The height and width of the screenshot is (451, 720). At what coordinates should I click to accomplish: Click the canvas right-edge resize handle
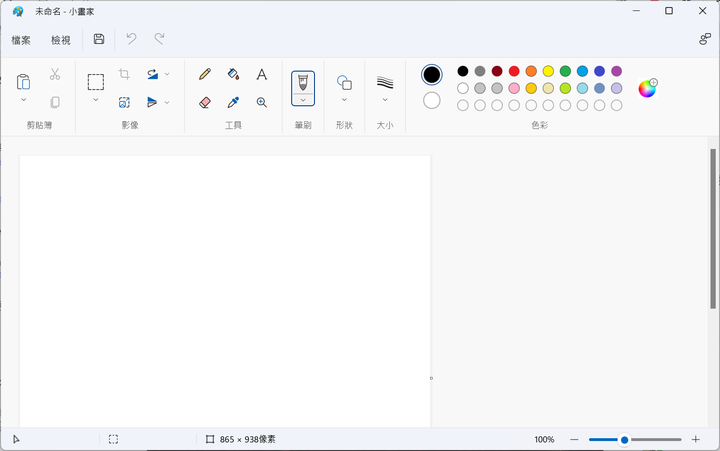431,378
